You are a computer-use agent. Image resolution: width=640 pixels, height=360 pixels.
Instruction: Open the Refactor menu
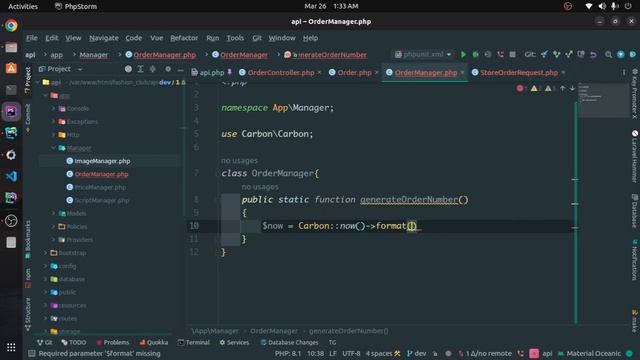pos(184,38)
